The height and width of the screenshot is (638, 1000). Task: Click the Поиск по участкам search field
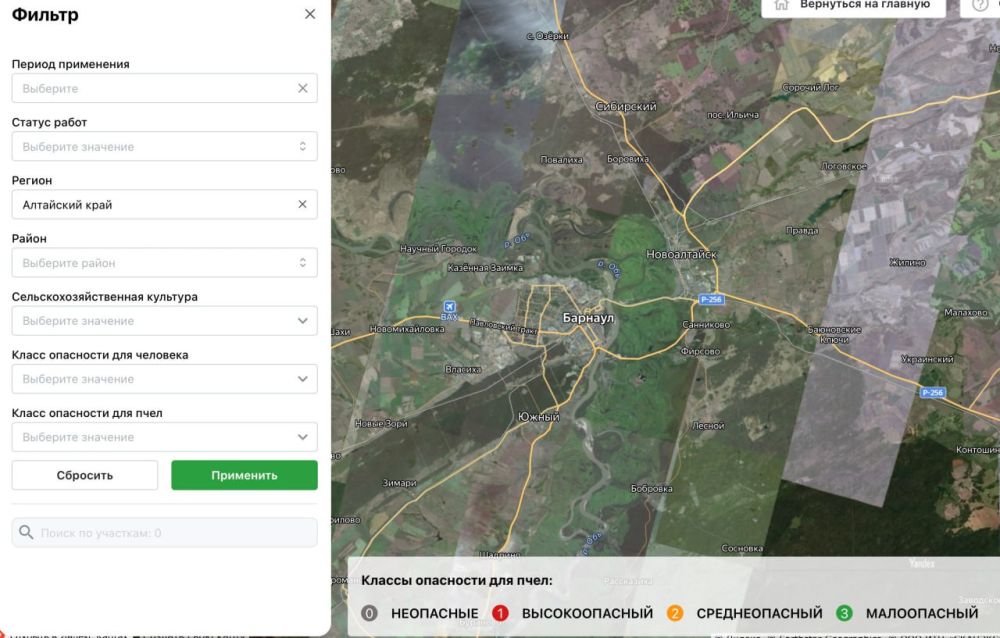(x=165, y=533)
